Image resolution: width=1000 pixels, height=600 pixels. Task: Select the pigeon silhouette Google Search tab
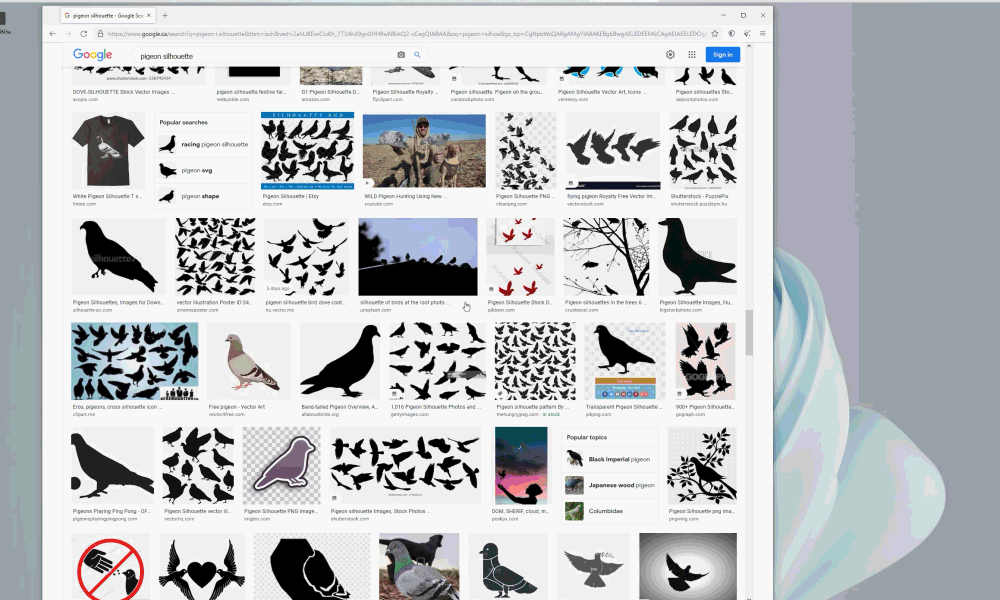coord(108,15)
